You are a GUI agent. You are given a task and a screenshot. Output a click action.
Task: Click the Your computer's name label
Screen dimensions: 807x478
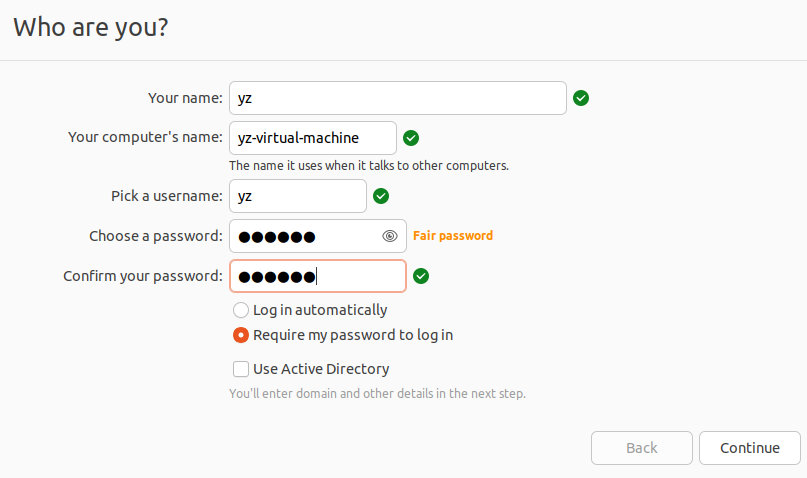tap(145, 137)
